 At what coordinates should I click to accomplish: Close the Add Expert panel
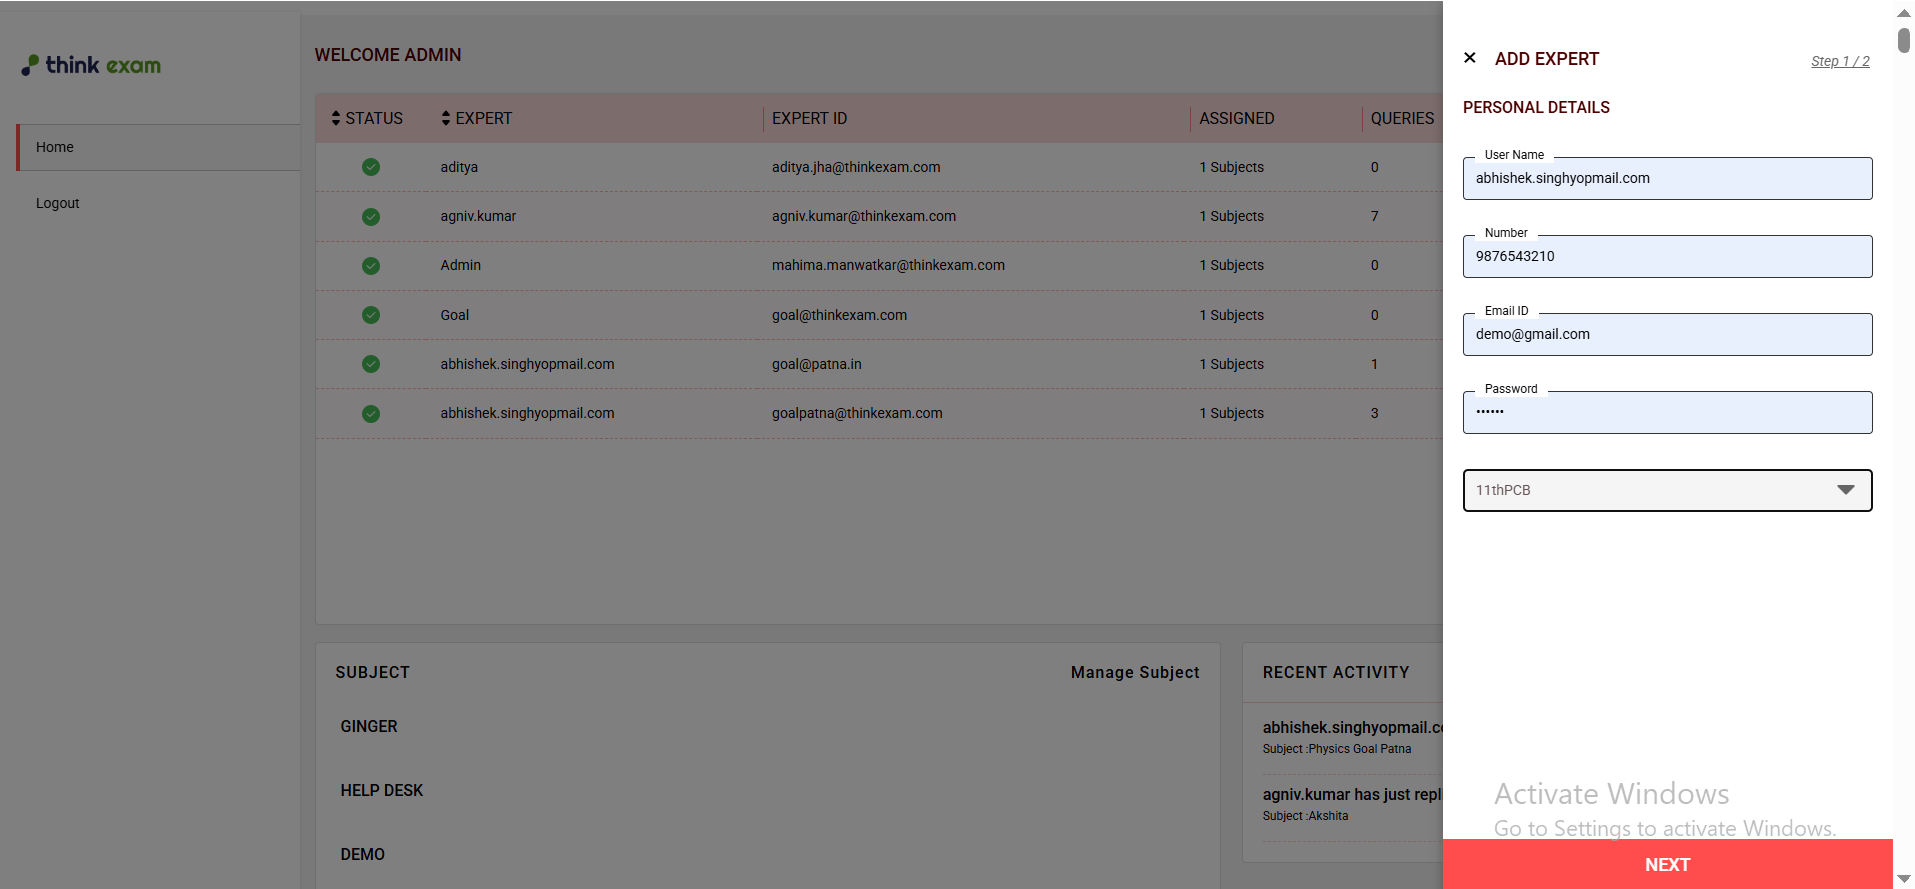(x=1469, y=58)
